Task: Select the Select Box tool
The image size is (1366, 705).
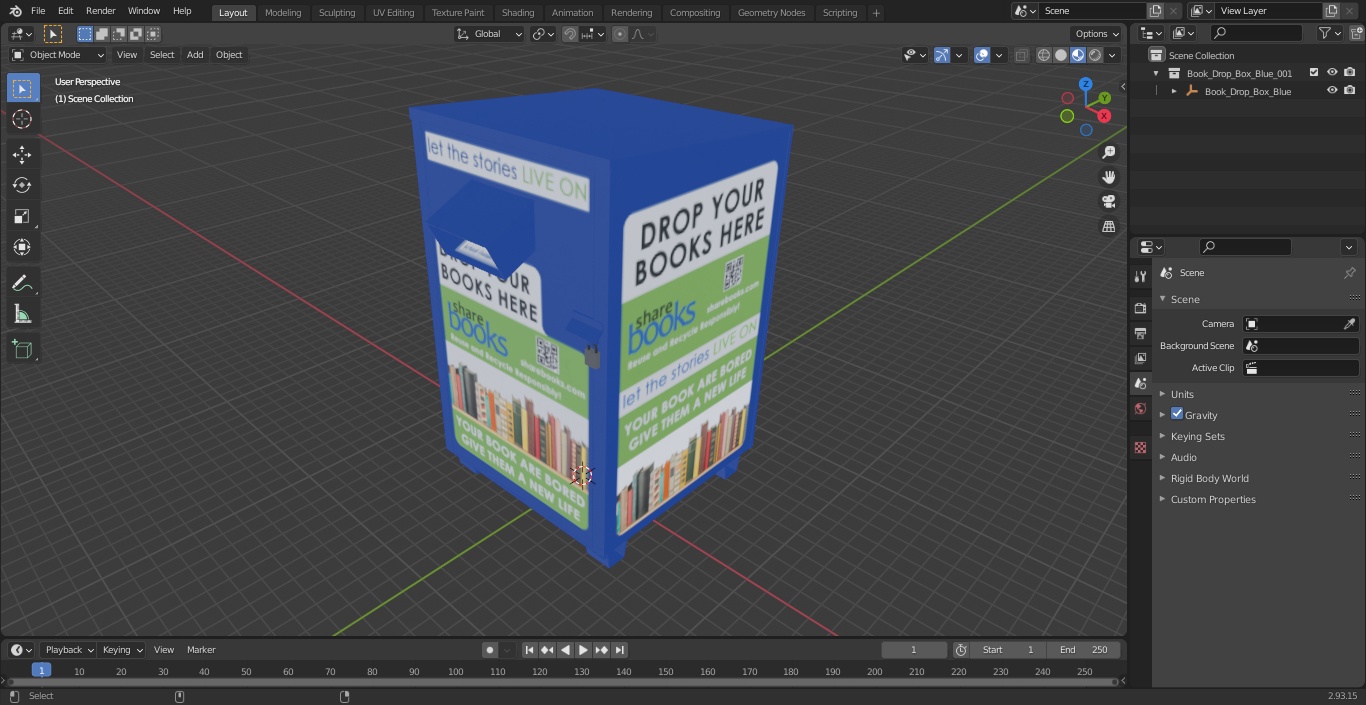Action: pos(22,88)
